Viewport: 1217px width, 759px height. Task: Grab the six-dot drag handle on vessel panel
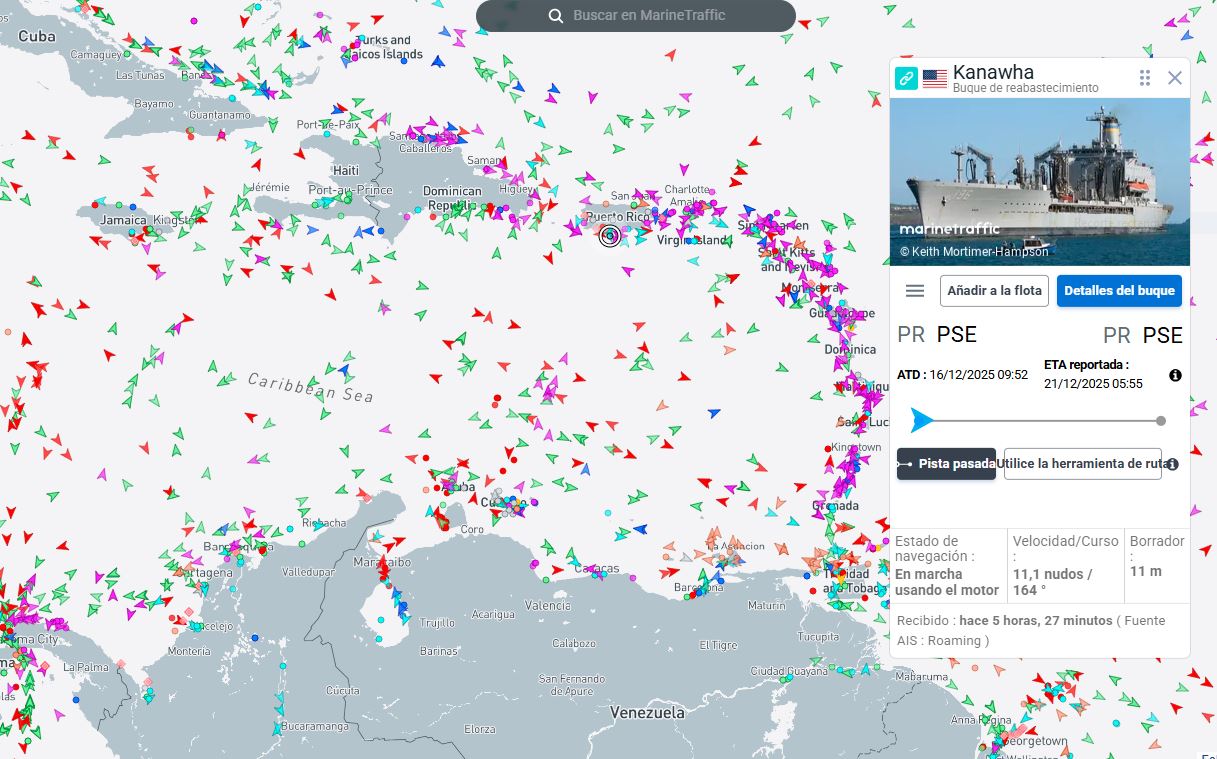(1145, 78)
